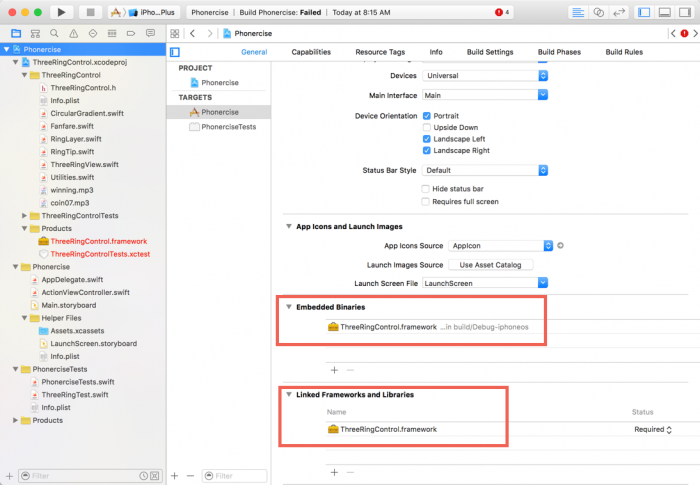This screenshot has height=485, width=700.
Task: Stop the running task
Action: click(x=90, y=12)
